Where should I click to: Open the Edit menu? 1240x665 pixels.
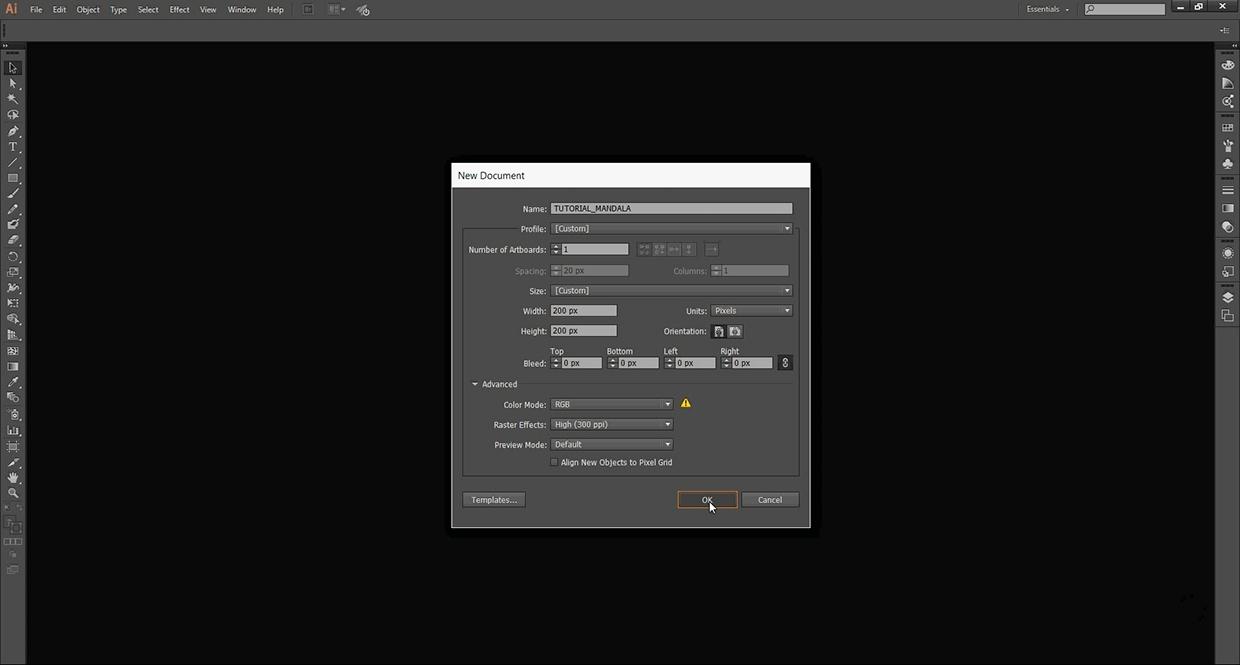coord(60,9)
